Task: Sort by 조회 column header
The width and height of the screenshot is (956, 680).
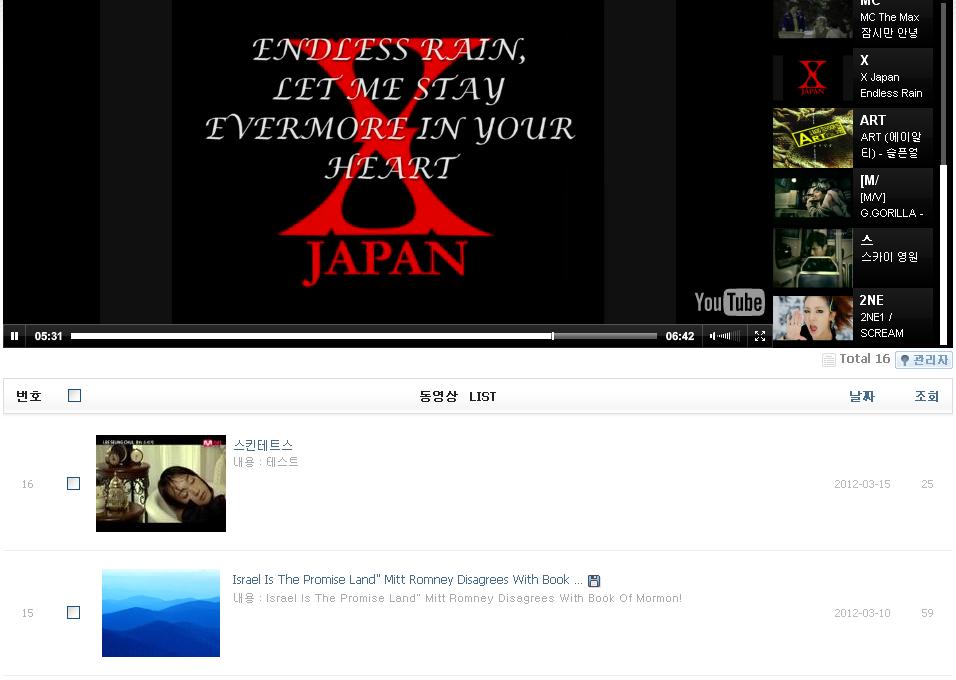Action: [x=927, y=396]
